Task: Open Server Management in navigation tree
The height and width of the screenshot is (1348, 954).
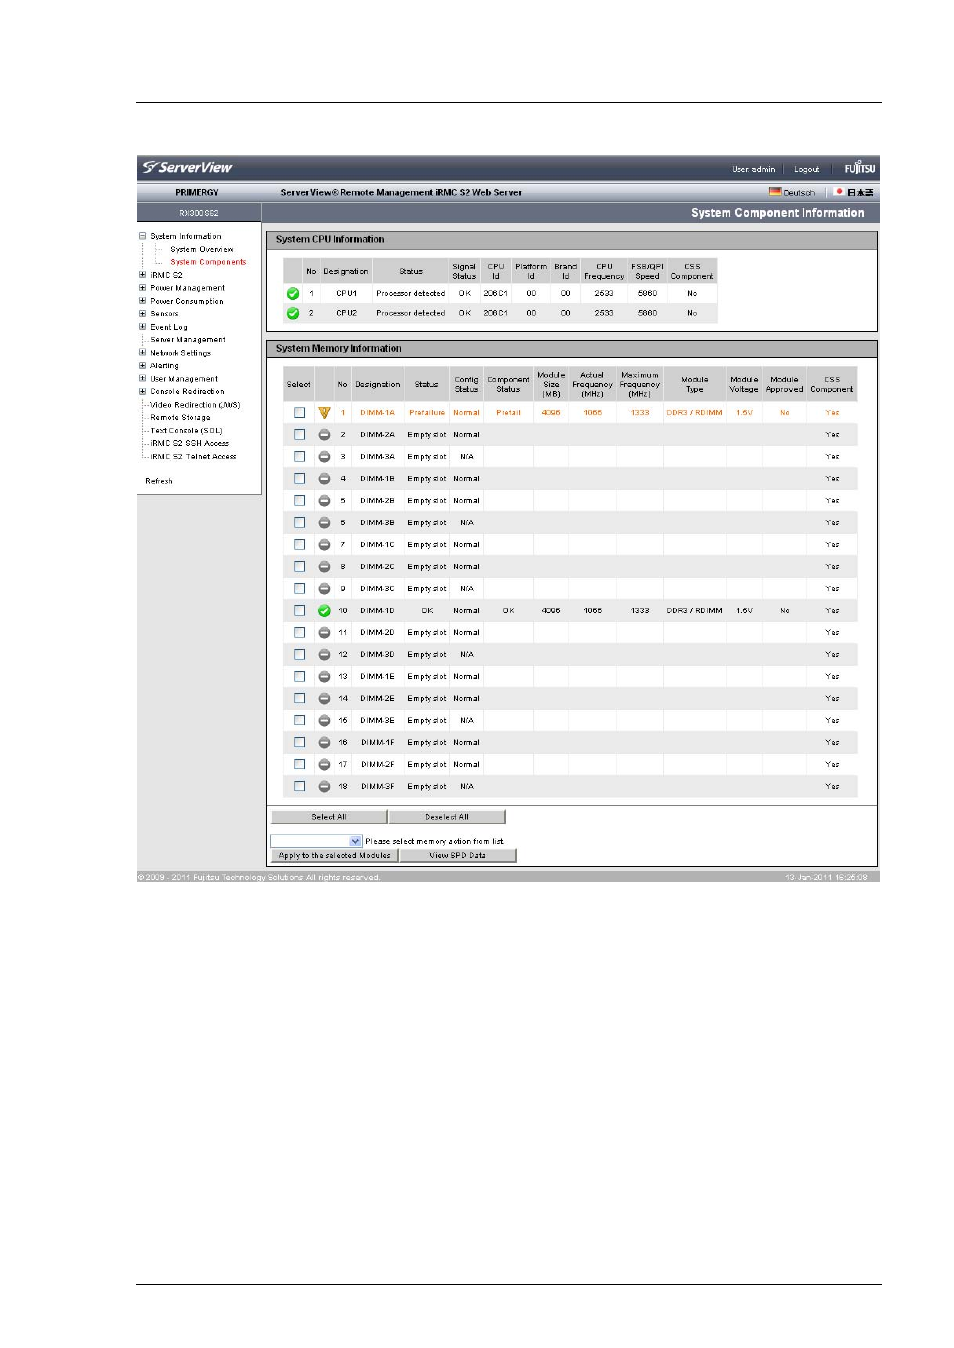Action: pyautogui.click(x=188, y=340)
